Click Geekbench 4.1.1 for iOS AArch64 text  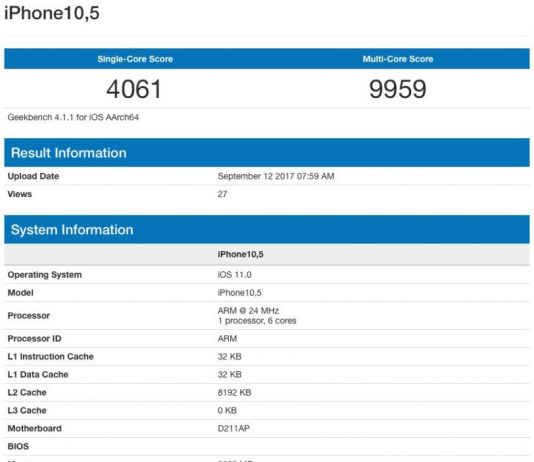pos(73,117)
